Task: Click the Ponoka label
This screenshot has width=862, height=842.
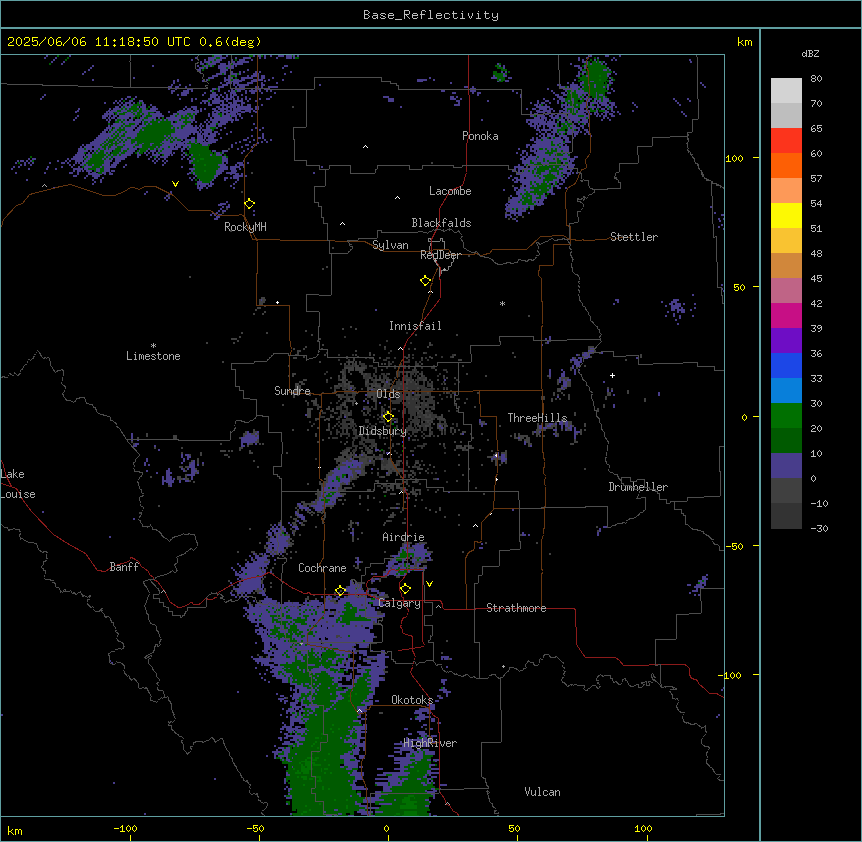Action: click(480, 136)
